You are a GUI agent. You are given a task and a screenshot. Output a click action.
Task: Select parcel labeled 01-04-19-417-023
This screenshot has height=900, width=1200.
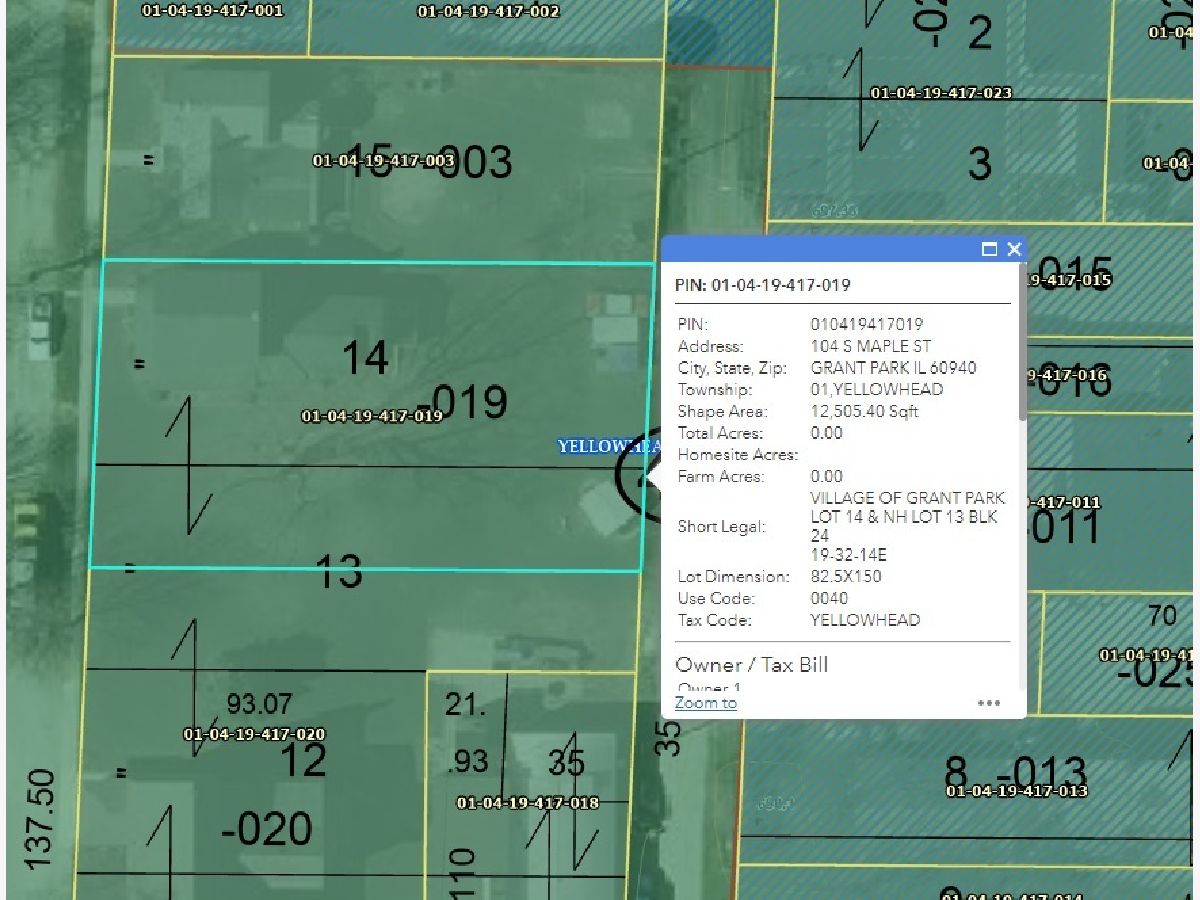click(x=940, y=93)
